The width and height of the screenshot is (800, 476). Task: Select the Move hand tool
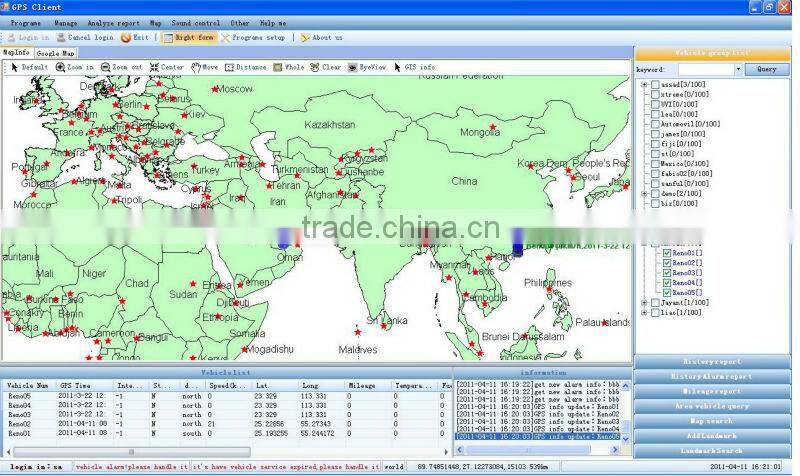[196, 67]
